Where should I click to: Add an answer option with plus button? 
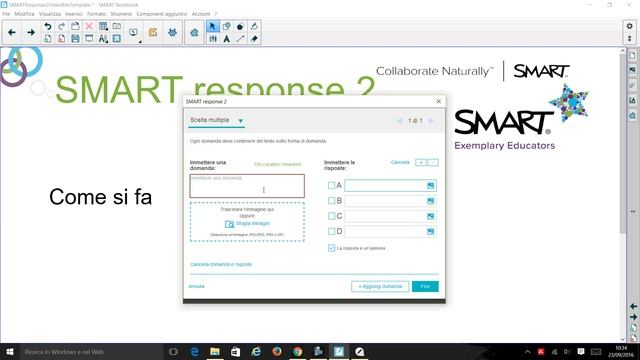tap(421, 162)
